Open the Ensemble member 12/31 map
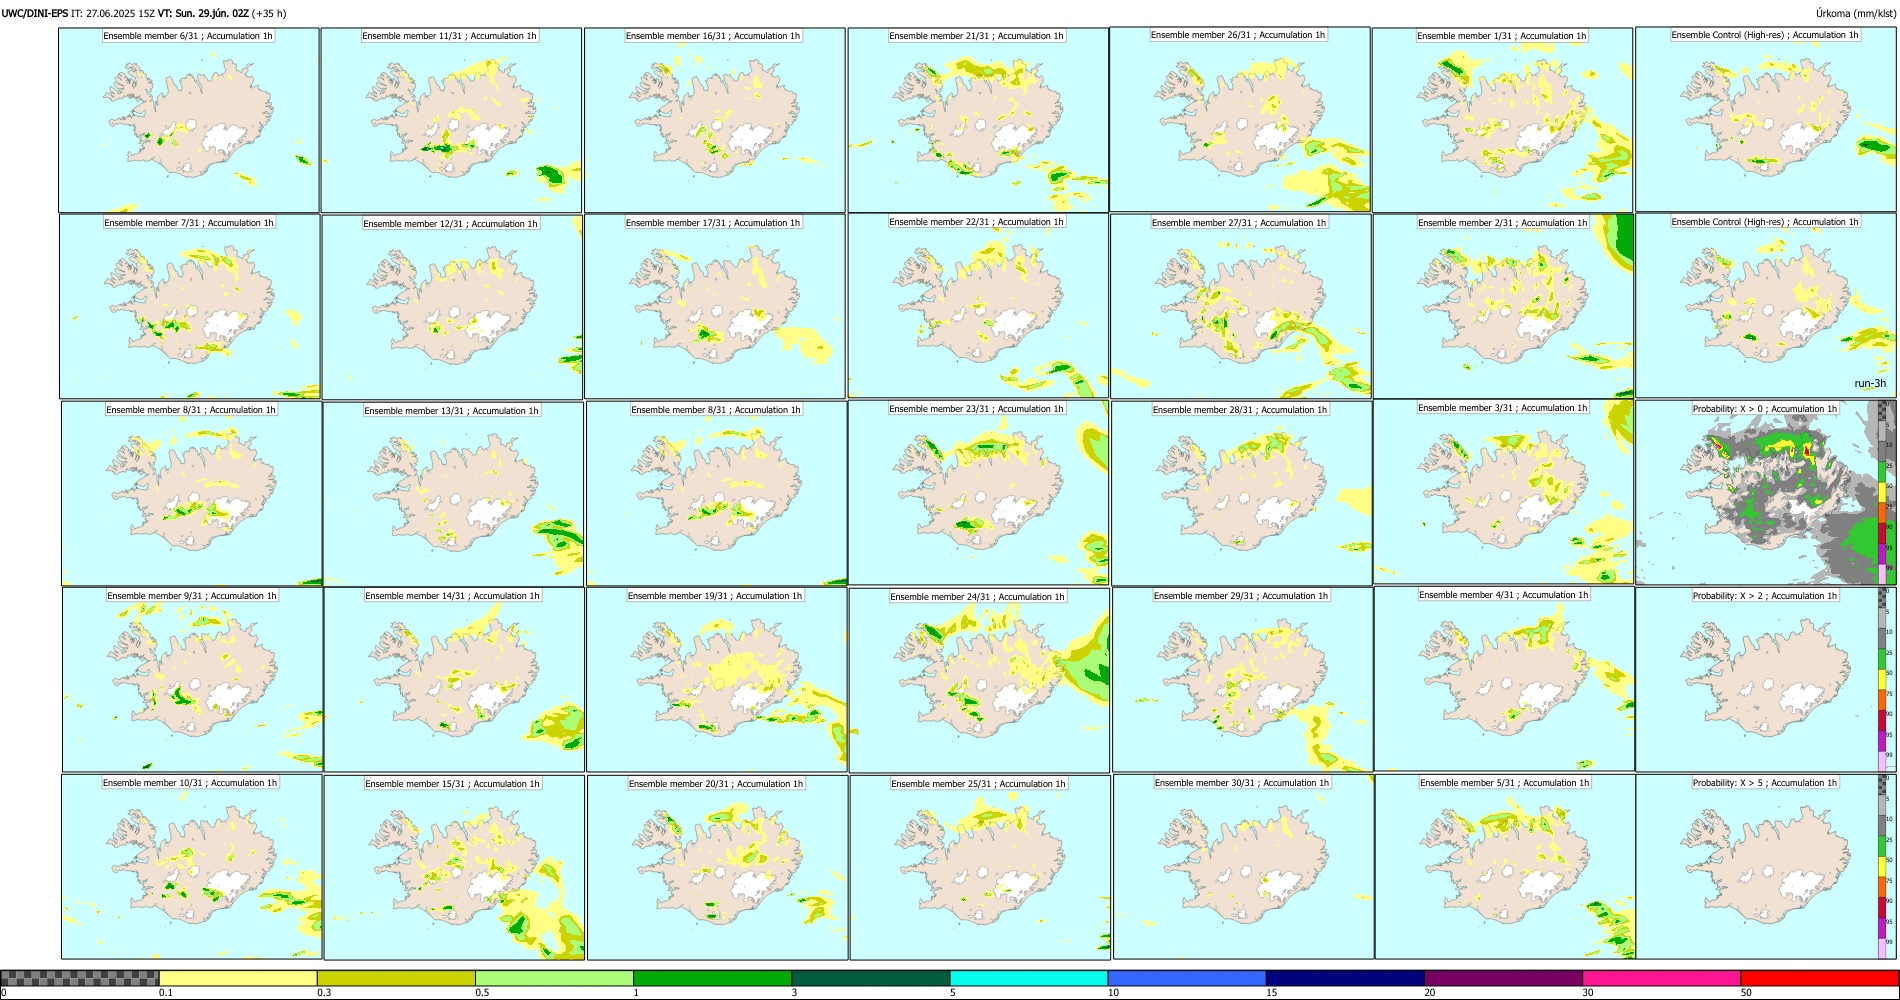 [452, 307]
